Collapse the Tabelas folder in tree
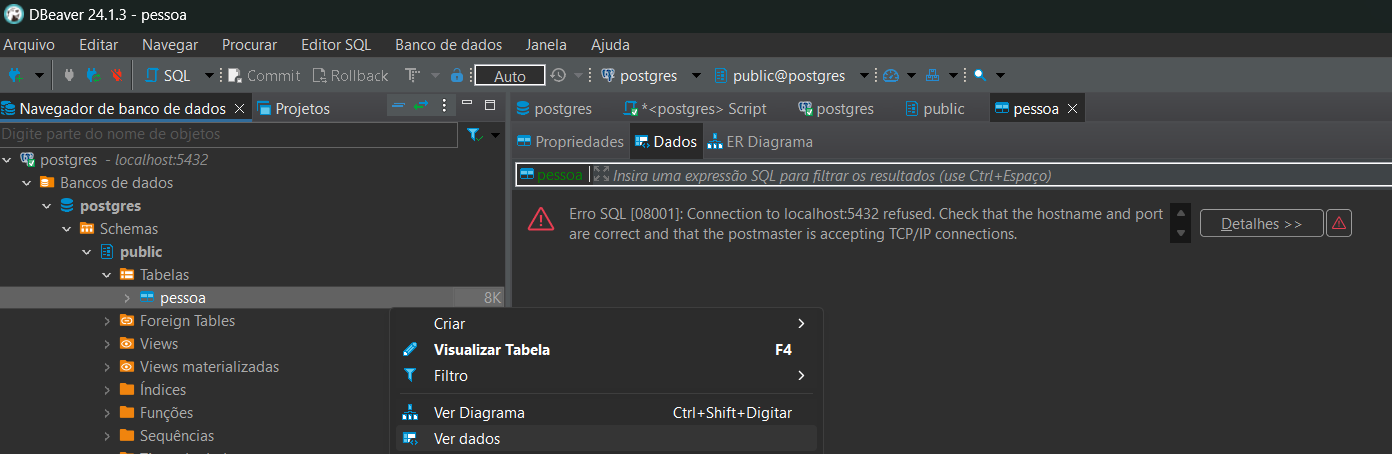 tap(106, 275)
